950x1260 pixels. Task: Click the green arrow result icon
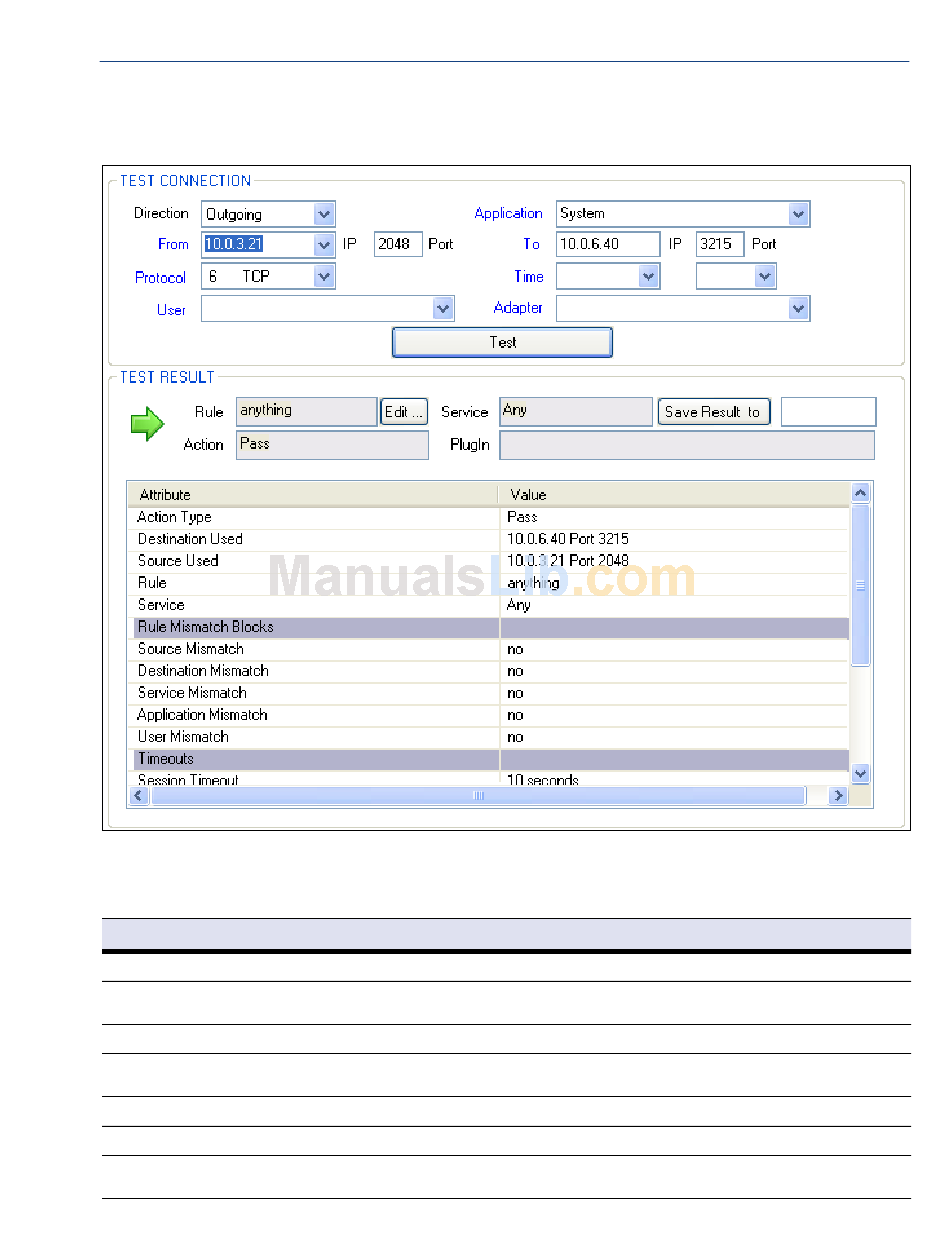[x=147, y=426]
